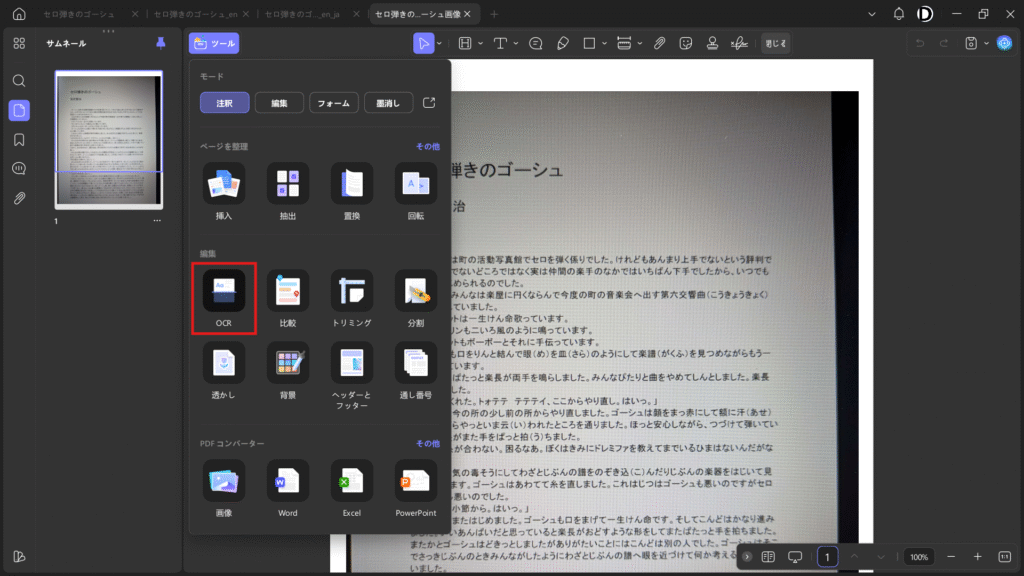
Task: Open the search panel in left sidebar
Action: pos(19,80)
